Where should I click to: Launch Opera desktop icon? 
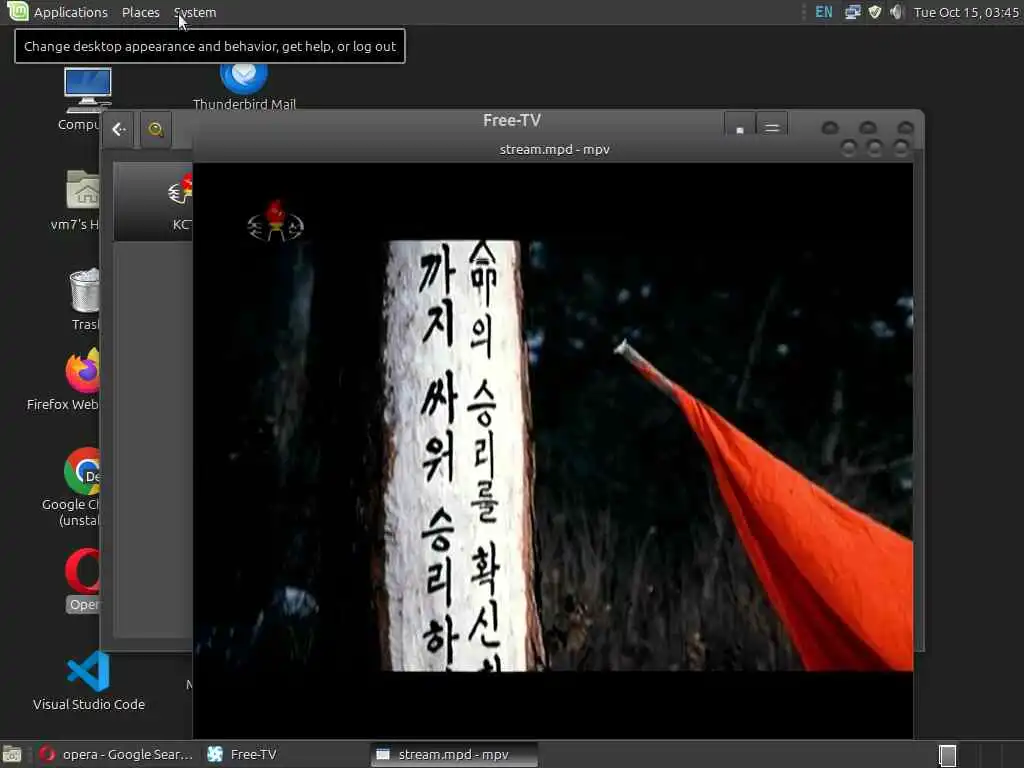click(x=83, y=580)
